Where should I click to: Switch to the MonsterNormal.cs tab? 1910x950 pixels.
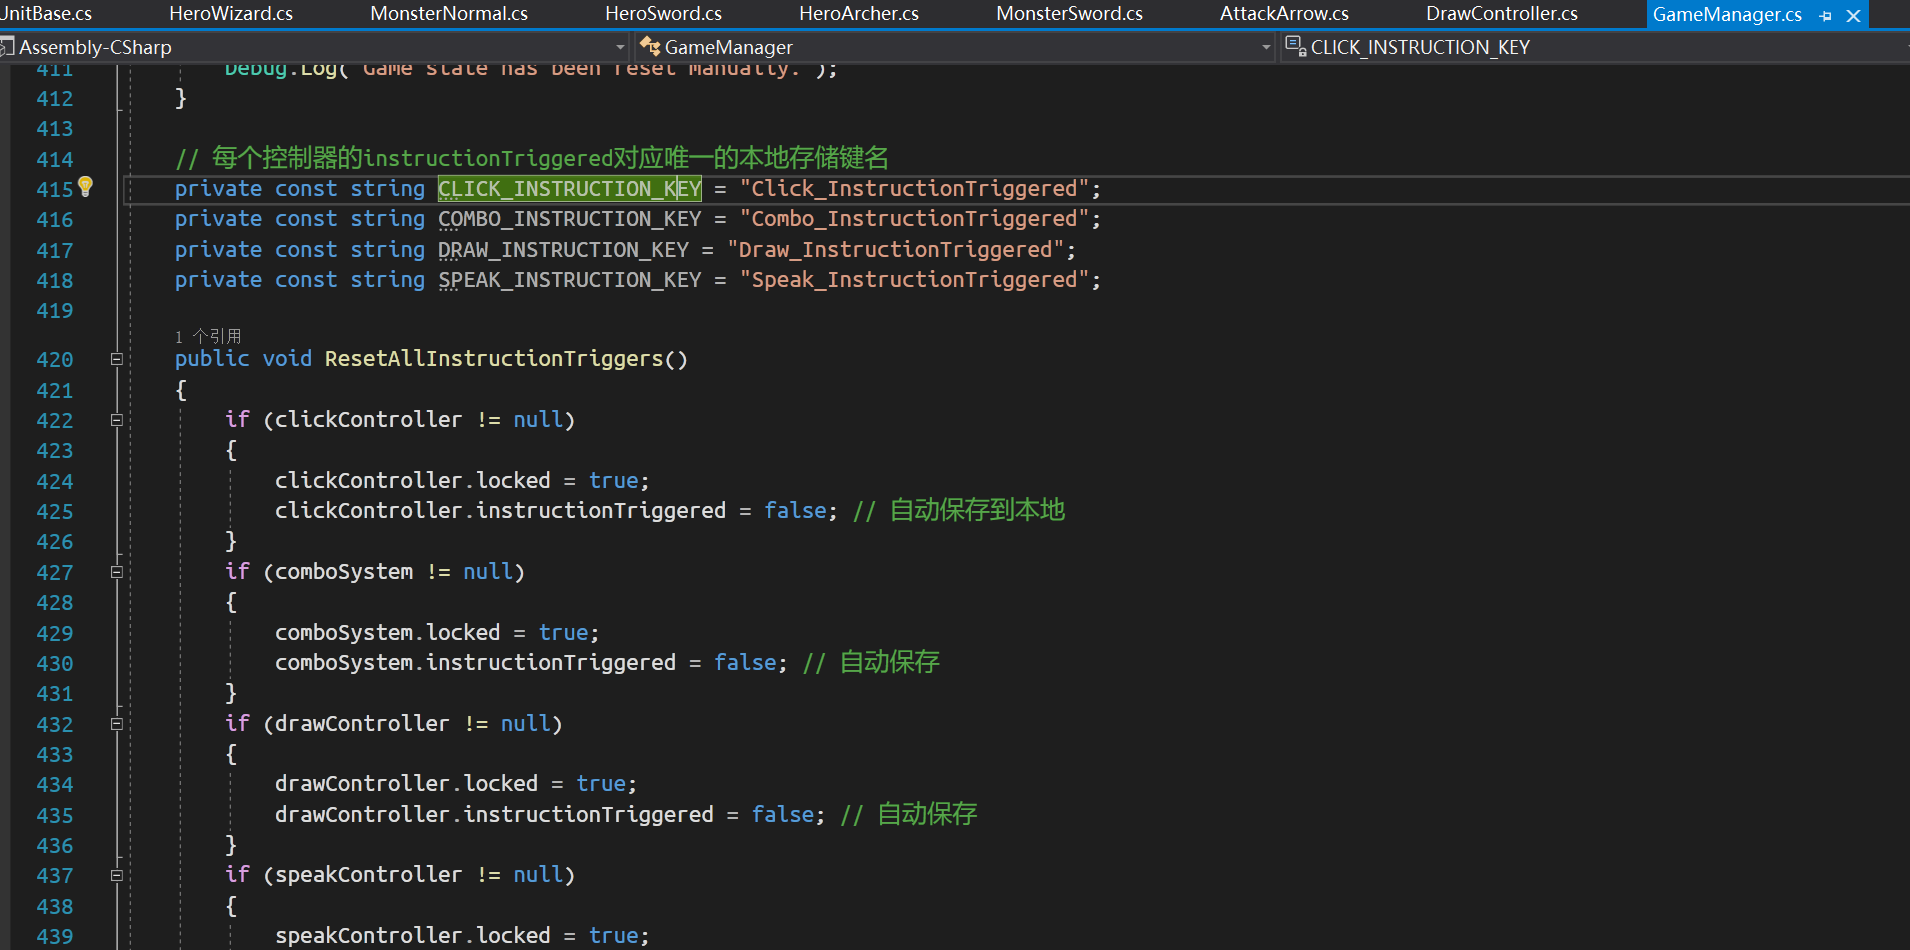pyautogui.click(x=449, y=14)
